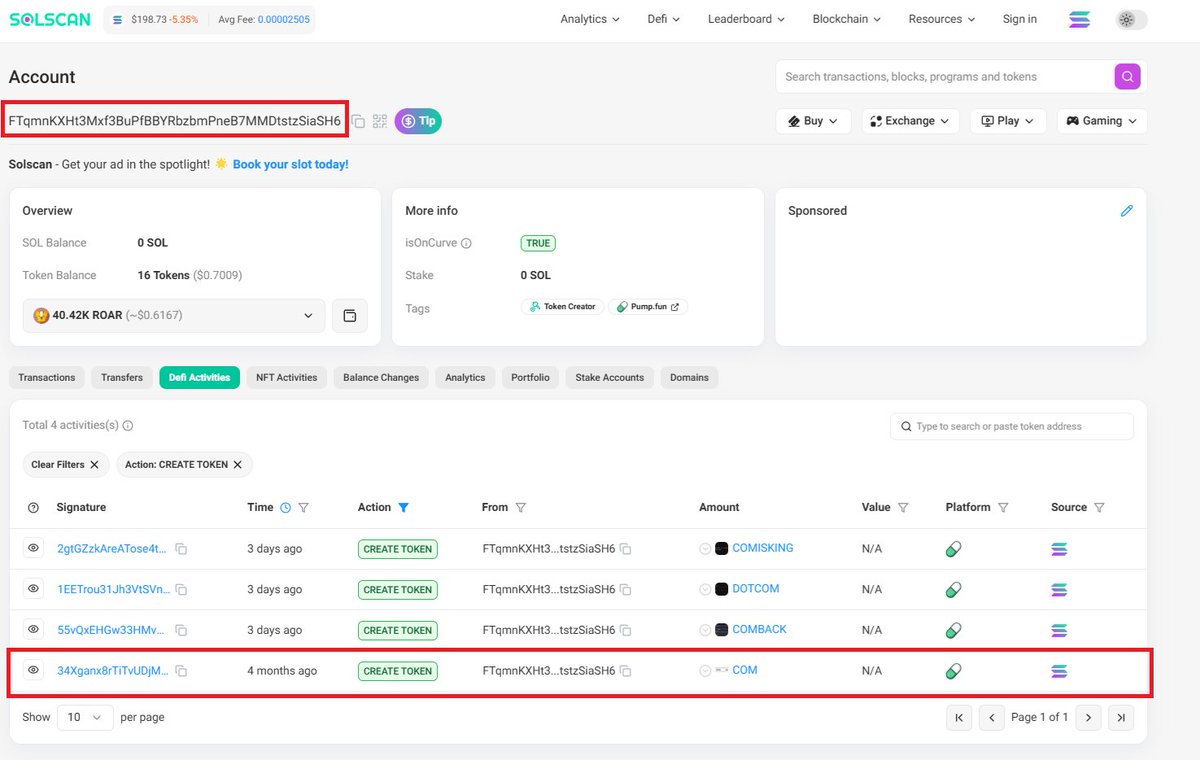Screen dimensions: 1200x760
Task: Open the Solana network selector icon
Action: tap(1079, 19)
